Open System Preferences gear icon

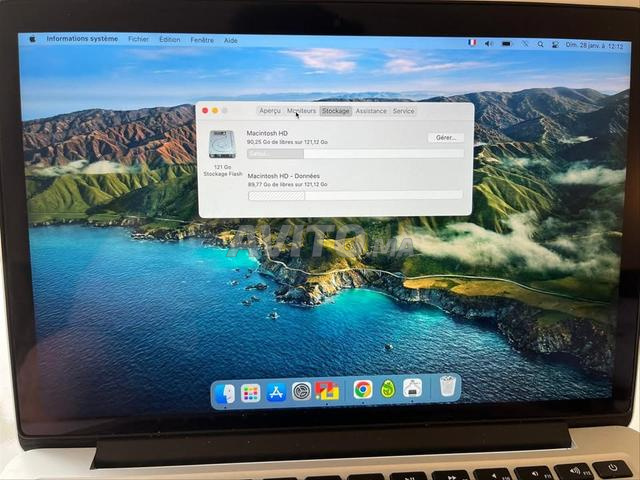(302, 391)
